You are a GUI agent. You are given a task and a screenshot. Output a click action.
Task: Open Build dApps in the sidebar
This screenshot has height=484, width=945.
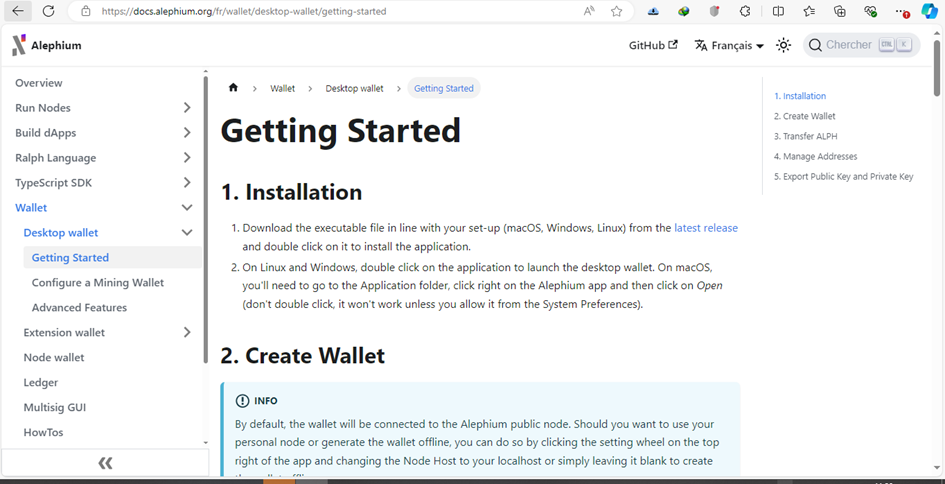click(46, 133)
